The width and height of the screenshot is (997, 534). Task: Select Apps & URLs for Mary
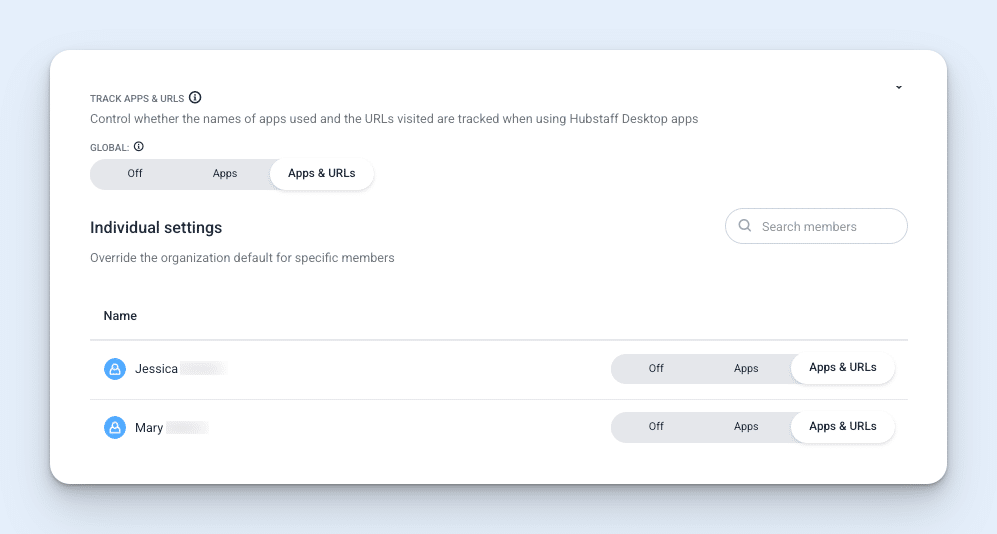click(842, 427)
